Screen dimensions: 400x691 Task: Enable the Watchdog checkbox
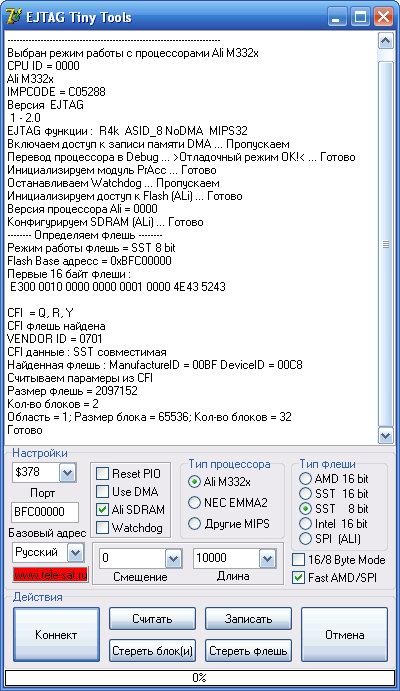(102, 528)
